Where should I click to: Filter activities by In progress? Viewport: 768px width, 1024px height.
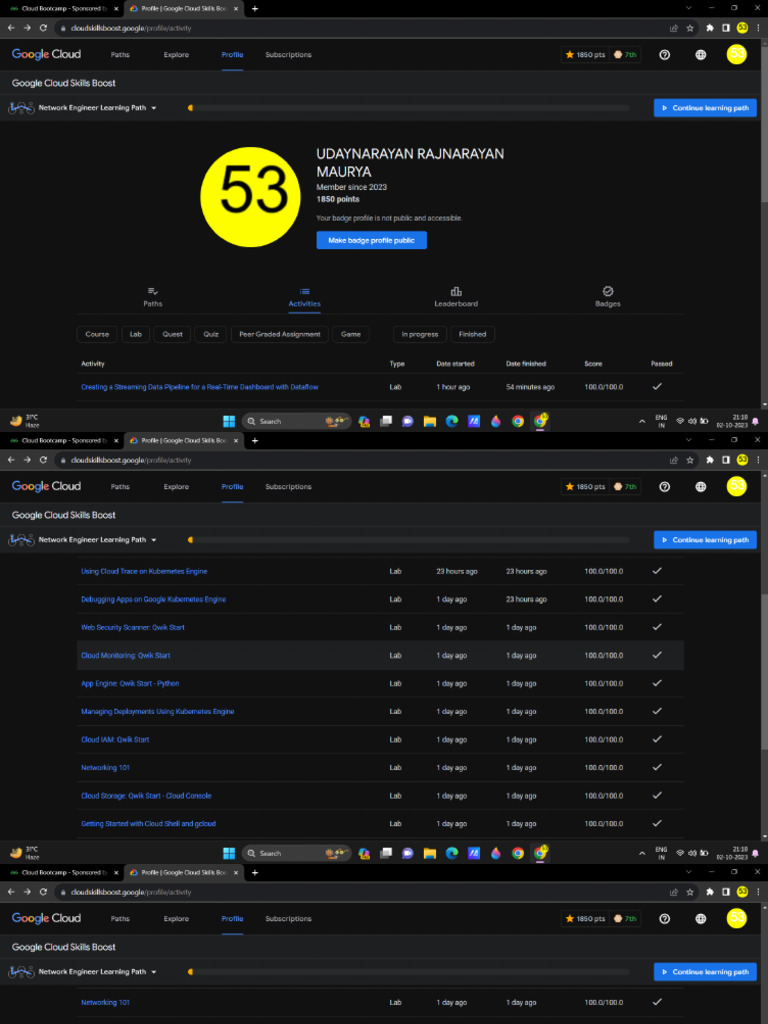[420, 334]
